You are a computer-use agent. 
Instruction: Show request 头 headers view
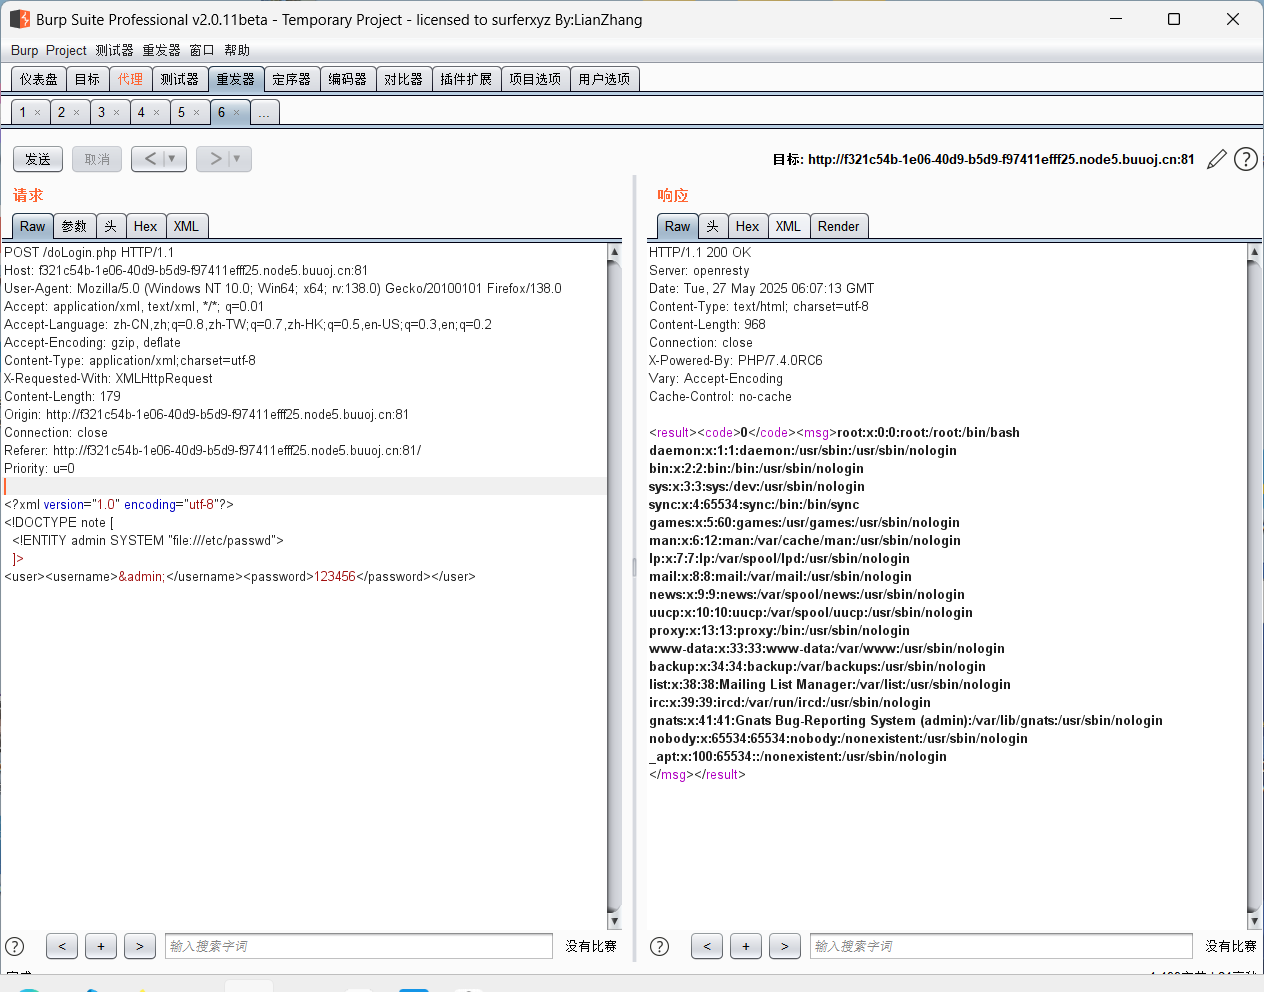tap(111, 226)
